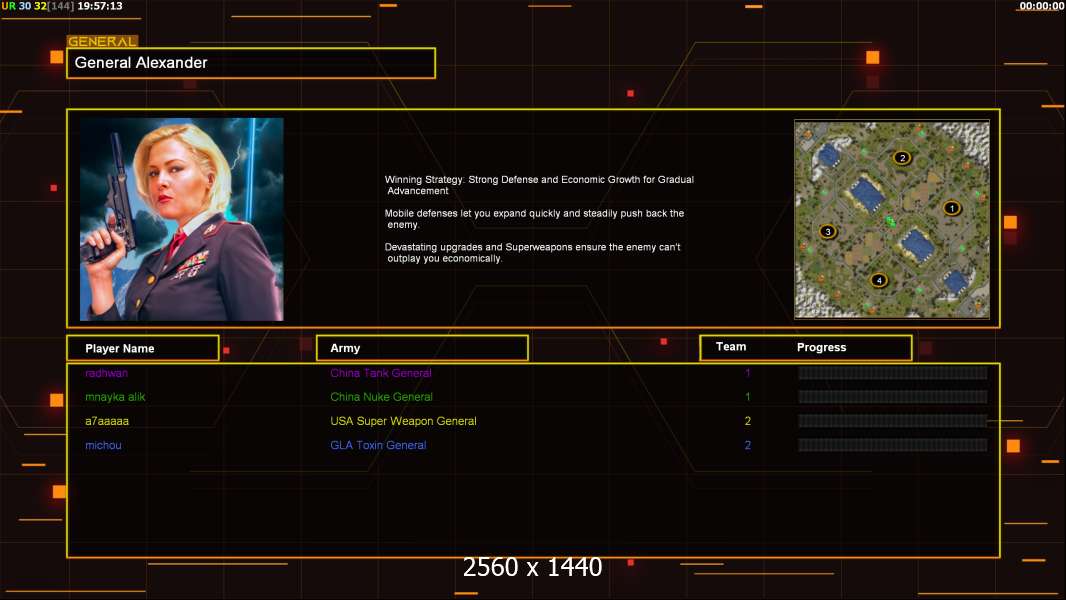The image size is (1066, 600).
Task: Select player mnayka alik row
Action: pyautogui.click(x=533, y=397)
